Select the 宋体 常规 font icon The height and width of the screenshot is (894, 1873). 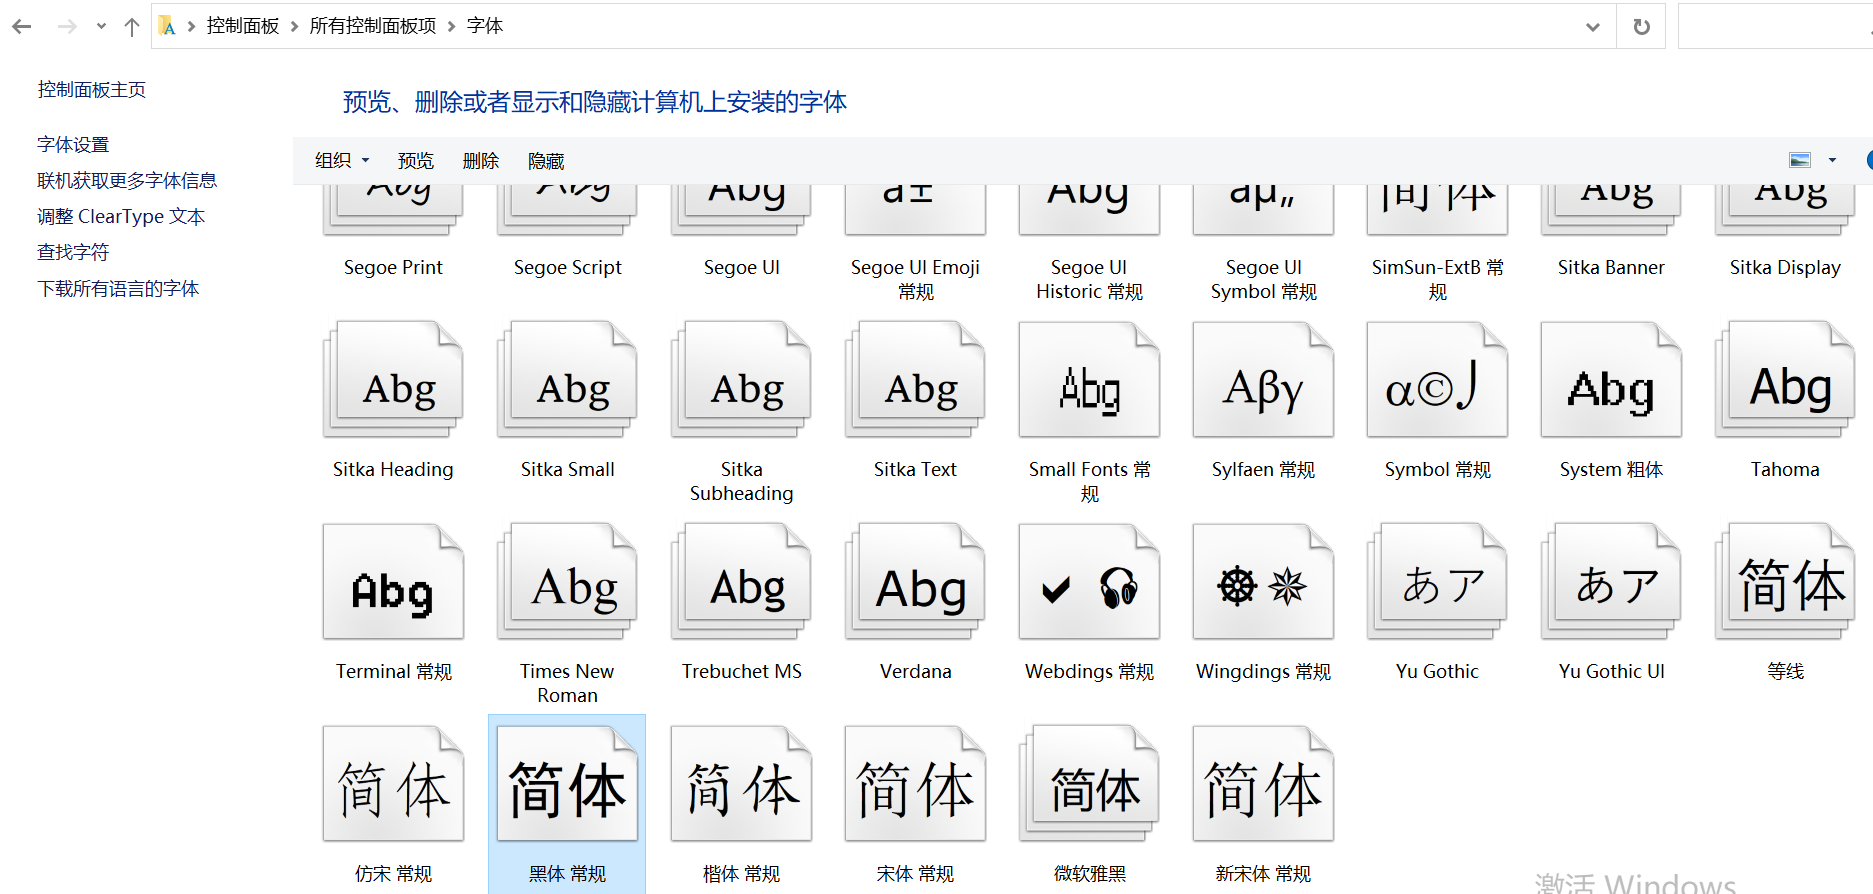pos(915,784)
